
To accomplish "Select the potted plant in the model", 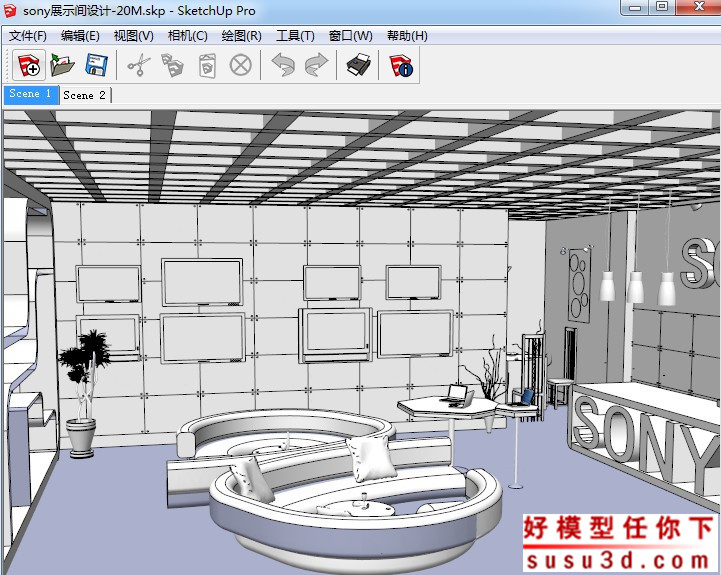I will [x=84, y=393].
